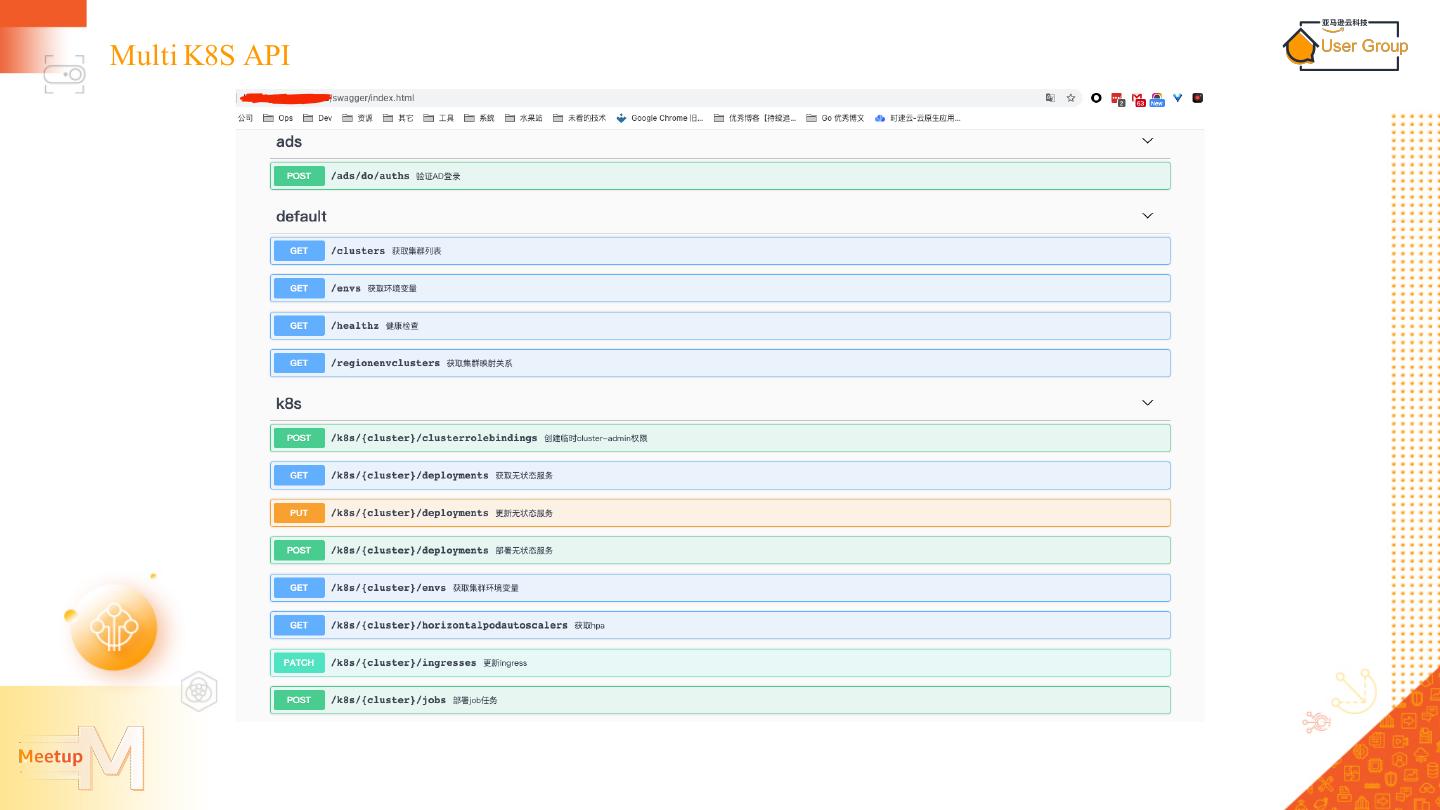Expand the GET /healthz endpoint row
Viewport: 1440px width, 810px height.
coord(720,326)
